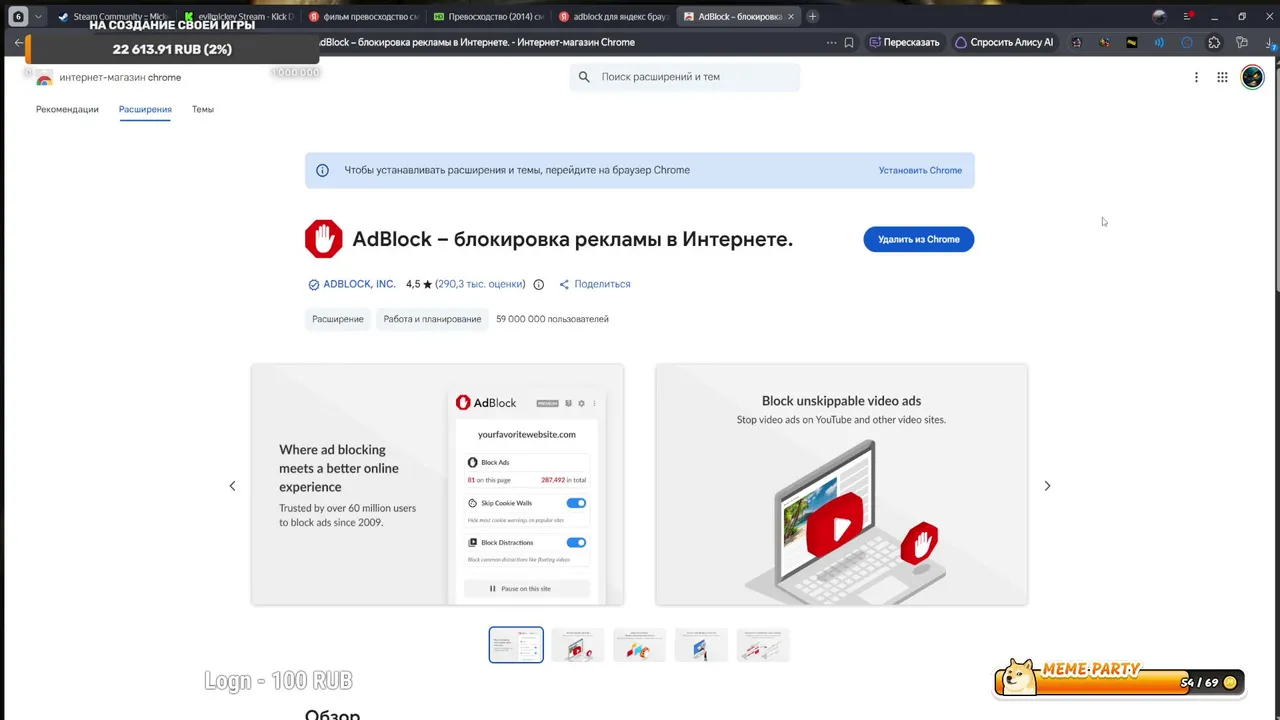Image resolution: width=1280 pixels, height=720 pixels.
Task: Click the rating info icon
Action: click(538, 284)
